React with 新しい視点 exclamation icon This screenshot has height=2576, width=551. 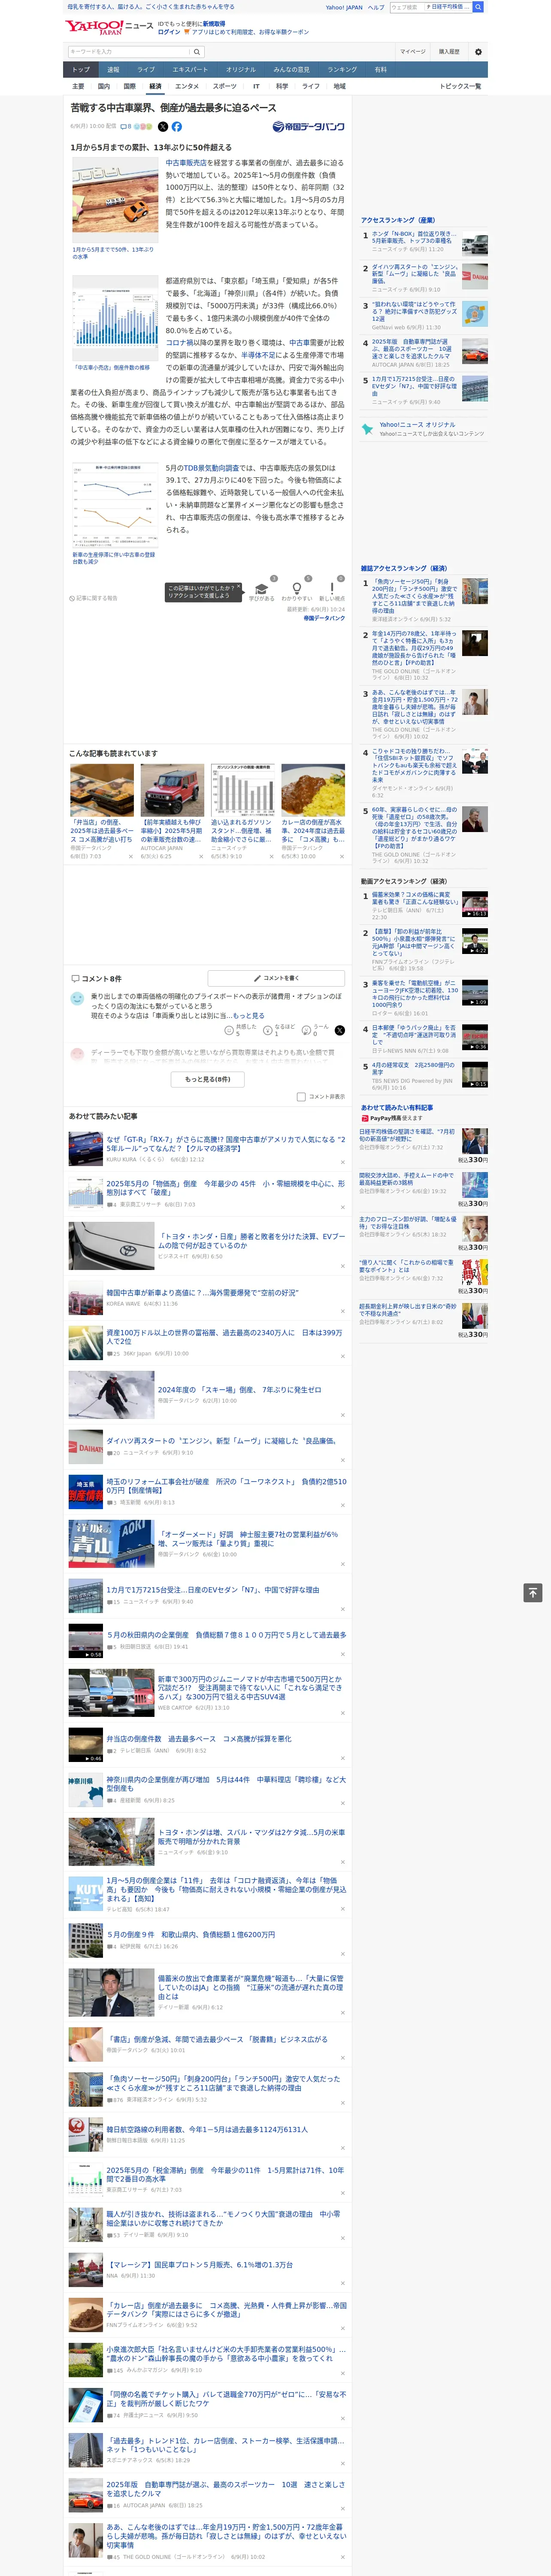pyautogui.click(x=332, y=589)
